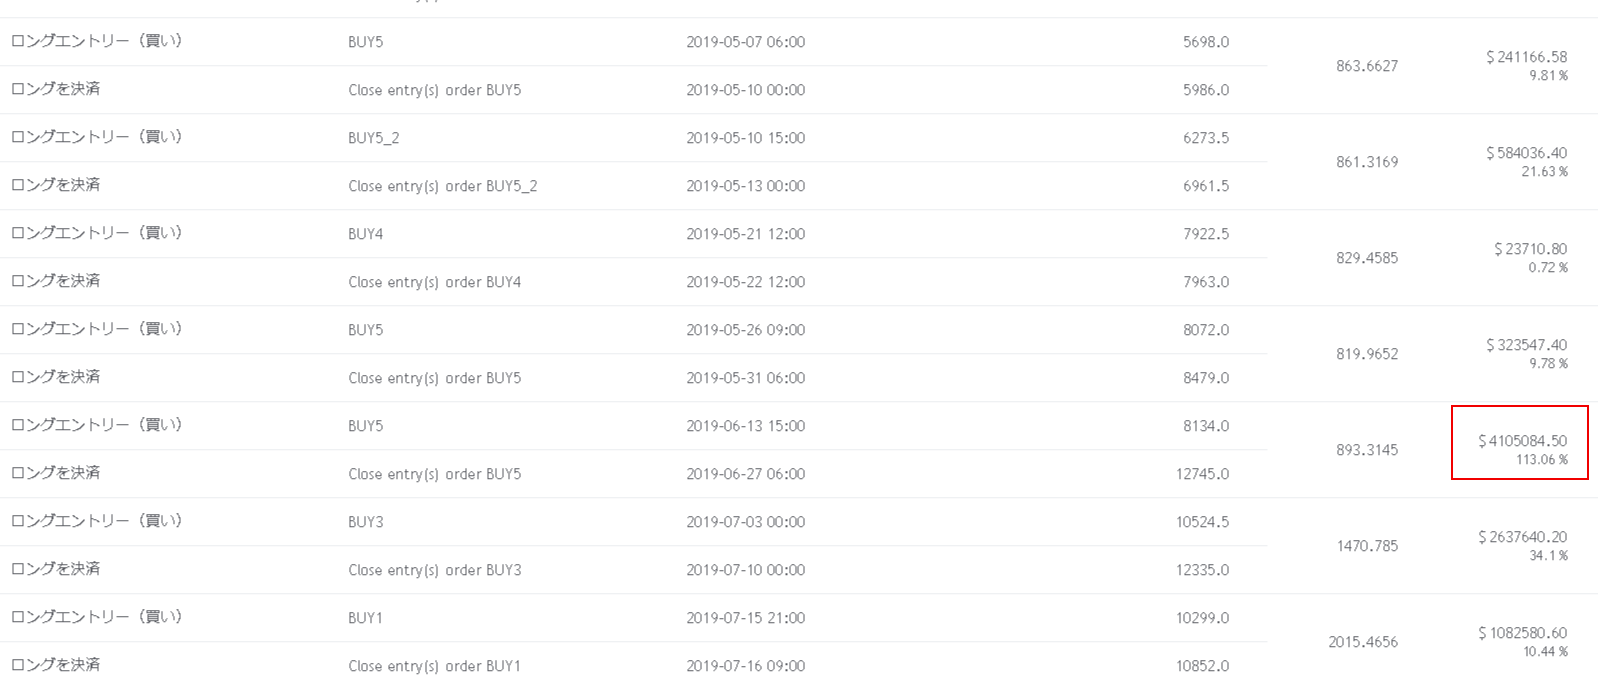Click 'Close entry(s) order BUY5_2' text

click(442, 186)
